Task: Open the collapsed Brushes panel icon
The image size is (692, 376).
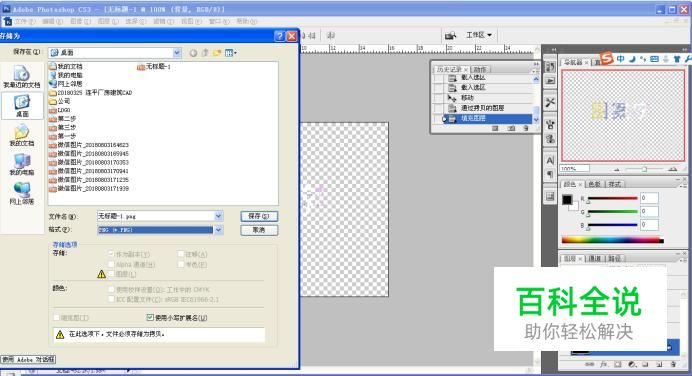Action: tap(550, 125)
